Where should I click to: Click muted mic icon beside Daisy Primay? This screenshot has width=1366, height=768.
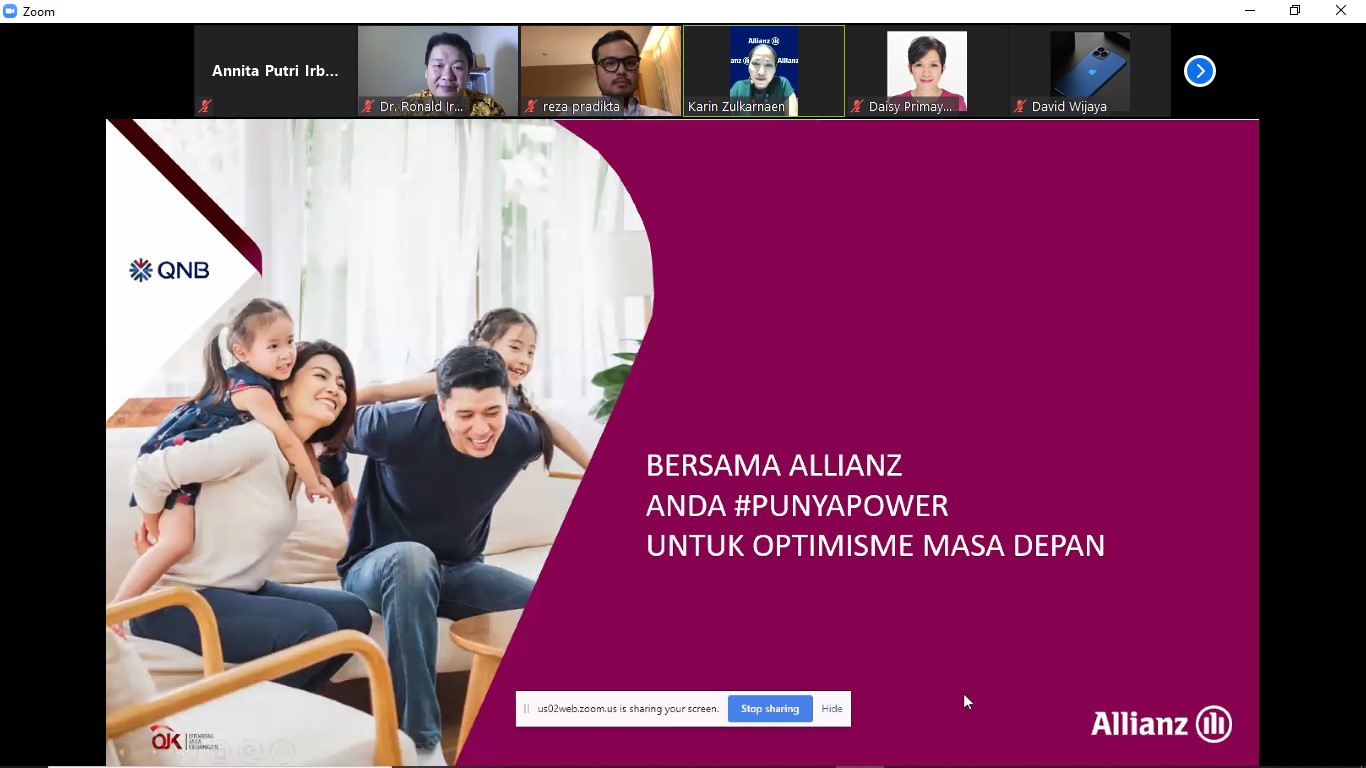857,106
